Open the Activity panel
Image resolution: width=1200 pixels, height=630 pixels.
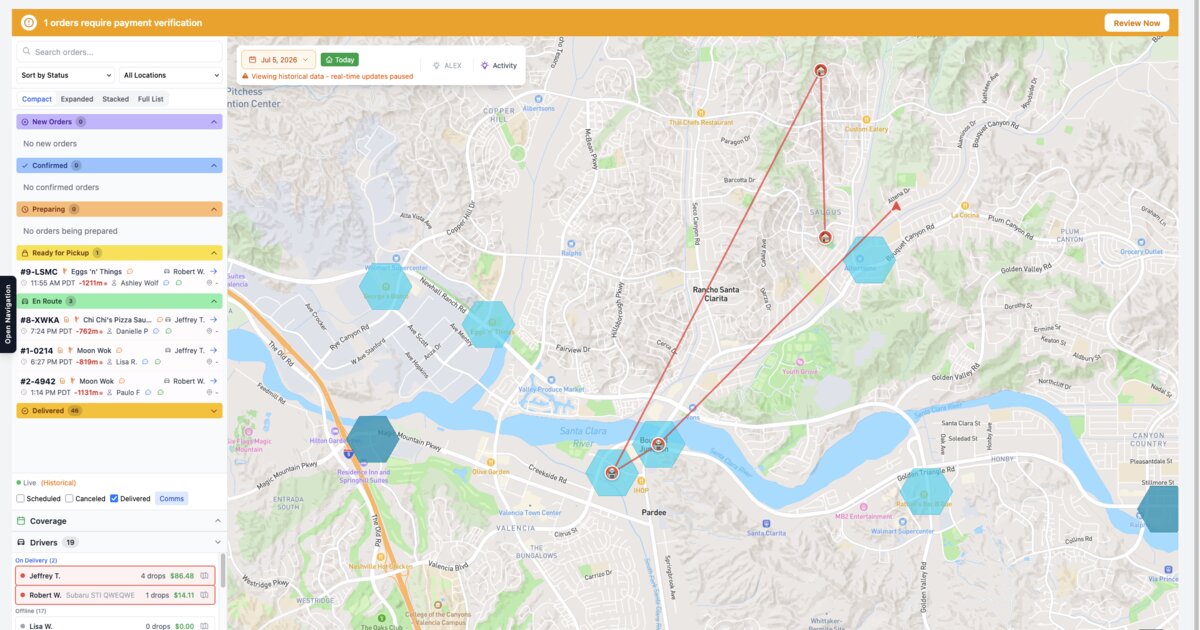(x=499, y=65)
